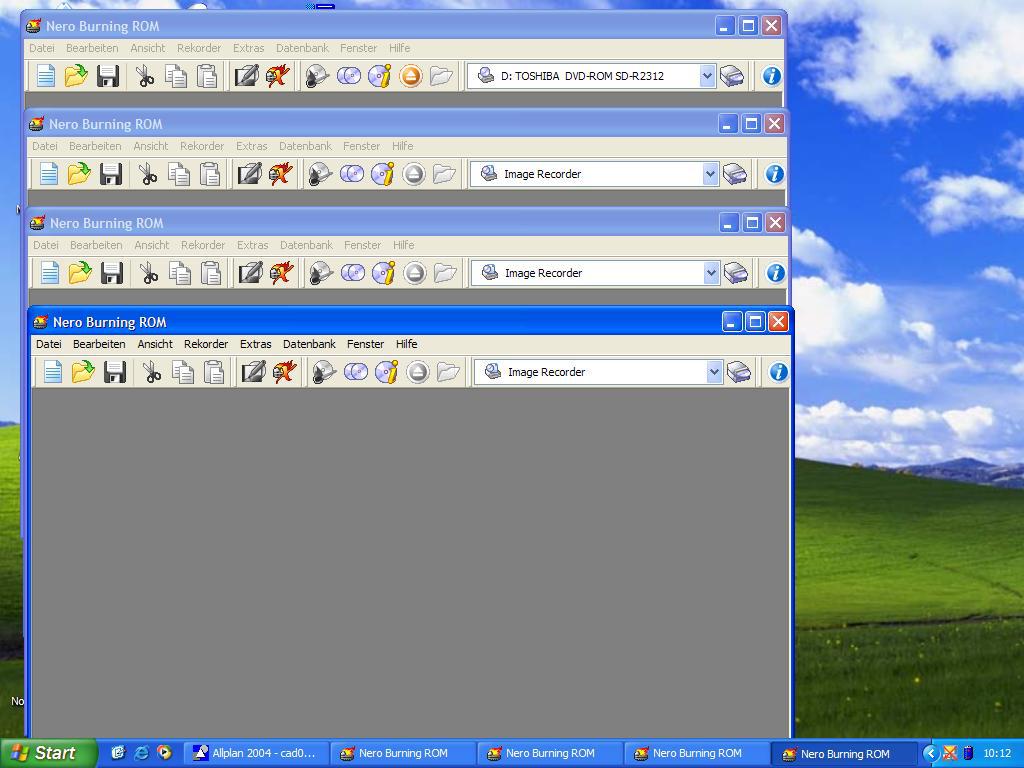Click Open file icon in front Nero window
The height and width of the screenshot is (768, 1024).
point(83,372)
